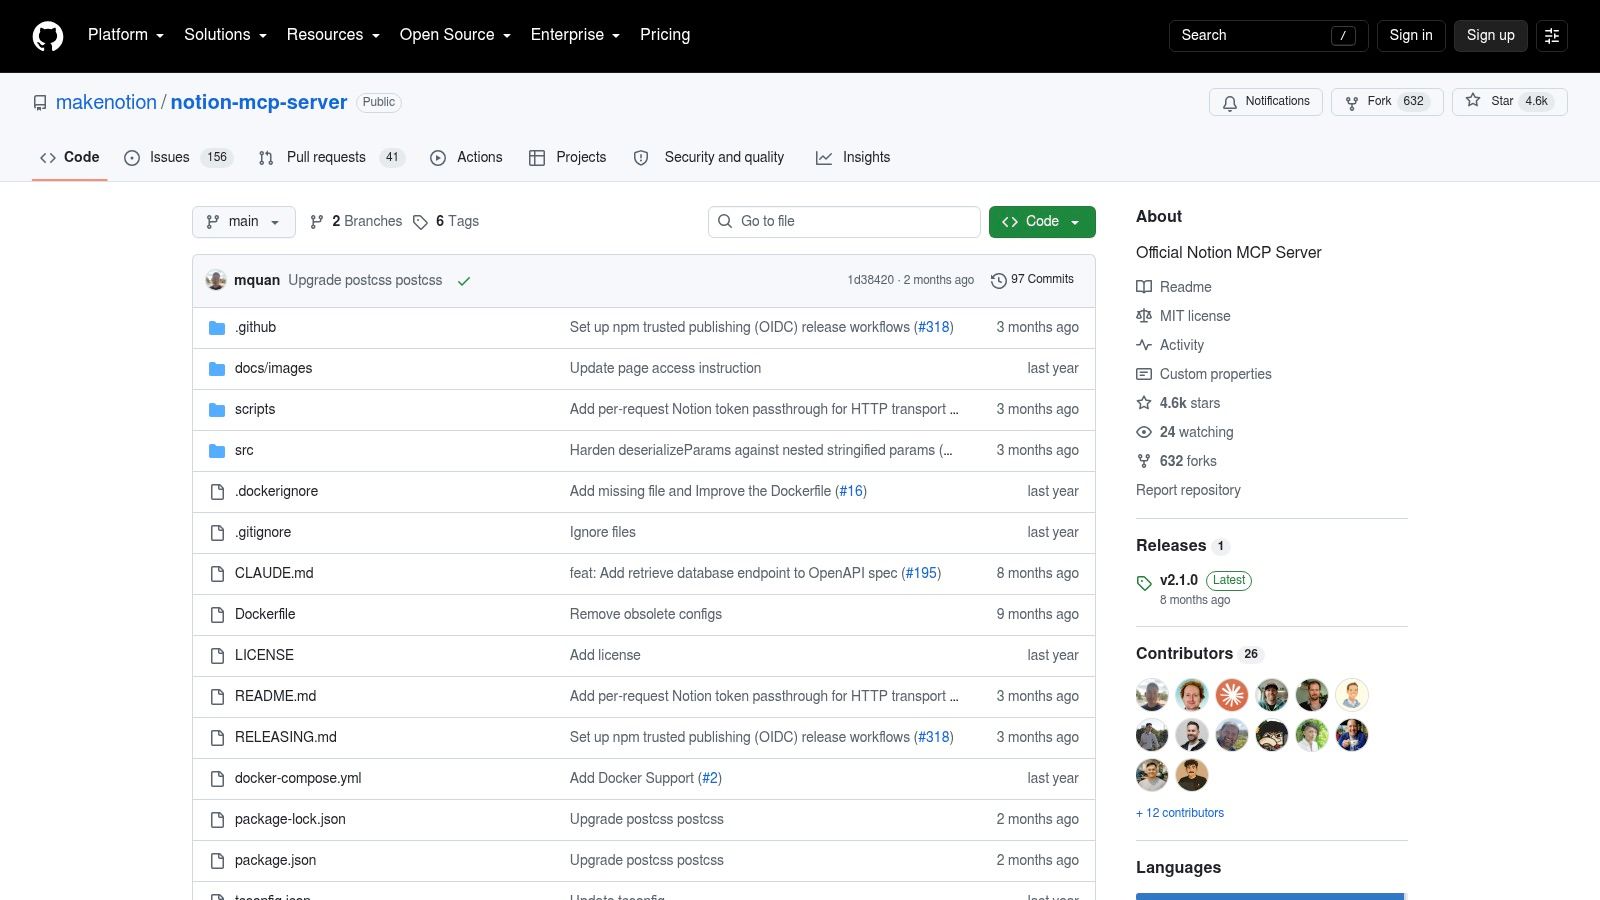Expand the Resources menu
This screenshot has height=900, width=1600.
pos(333,35)
